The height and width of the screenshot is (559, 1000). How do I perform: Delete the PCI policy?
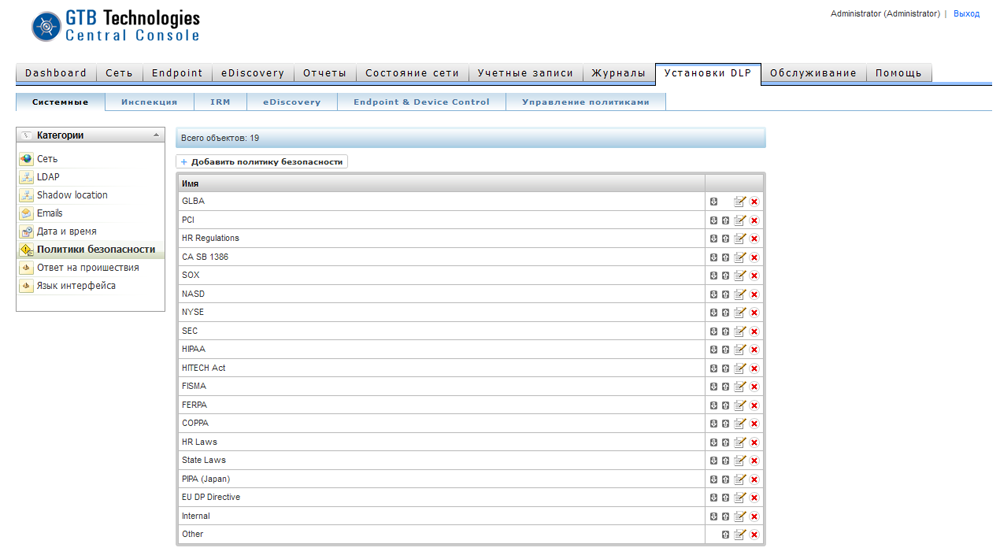754,221
